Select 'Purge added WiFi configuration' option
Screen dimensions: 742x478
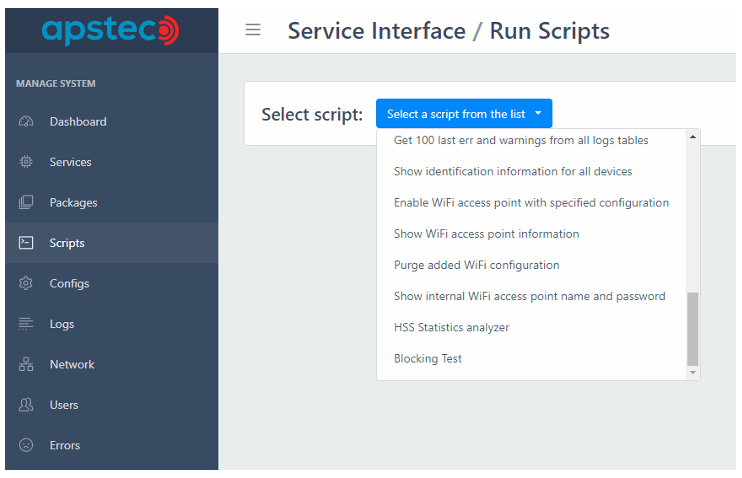(x=476, y=265)
